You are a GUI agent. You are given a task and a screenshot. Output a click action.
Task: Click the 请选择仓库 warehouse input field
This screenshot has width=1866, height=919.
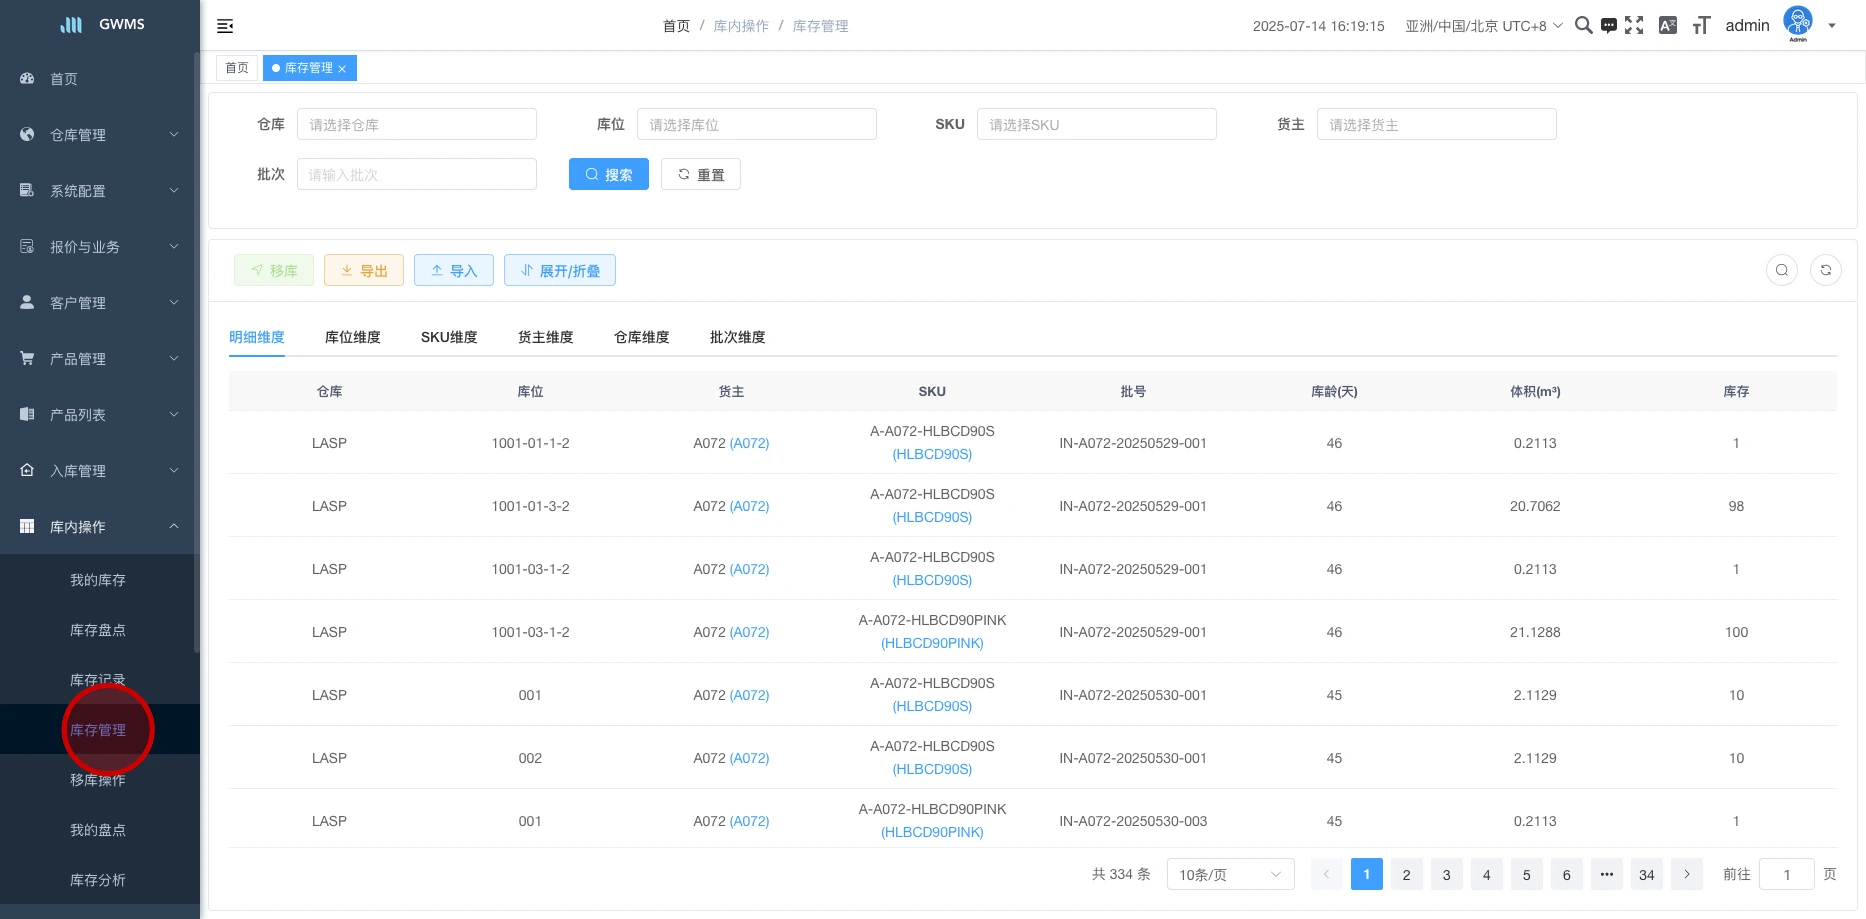coord(416,125)
